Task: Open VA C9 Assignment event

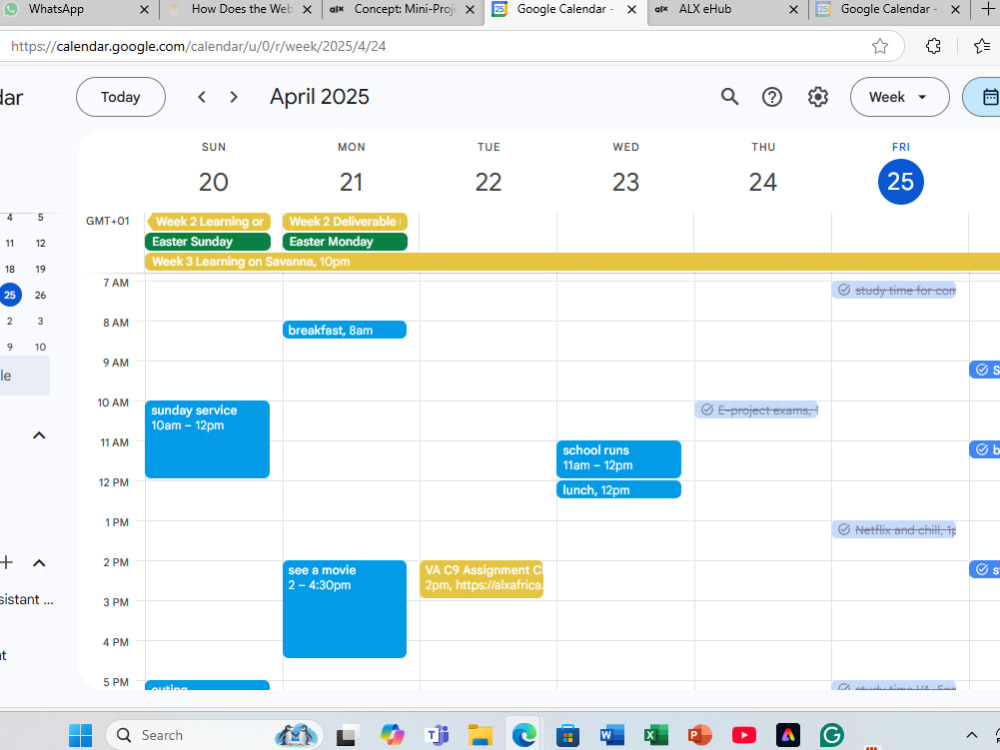Action: coord(482,579)
